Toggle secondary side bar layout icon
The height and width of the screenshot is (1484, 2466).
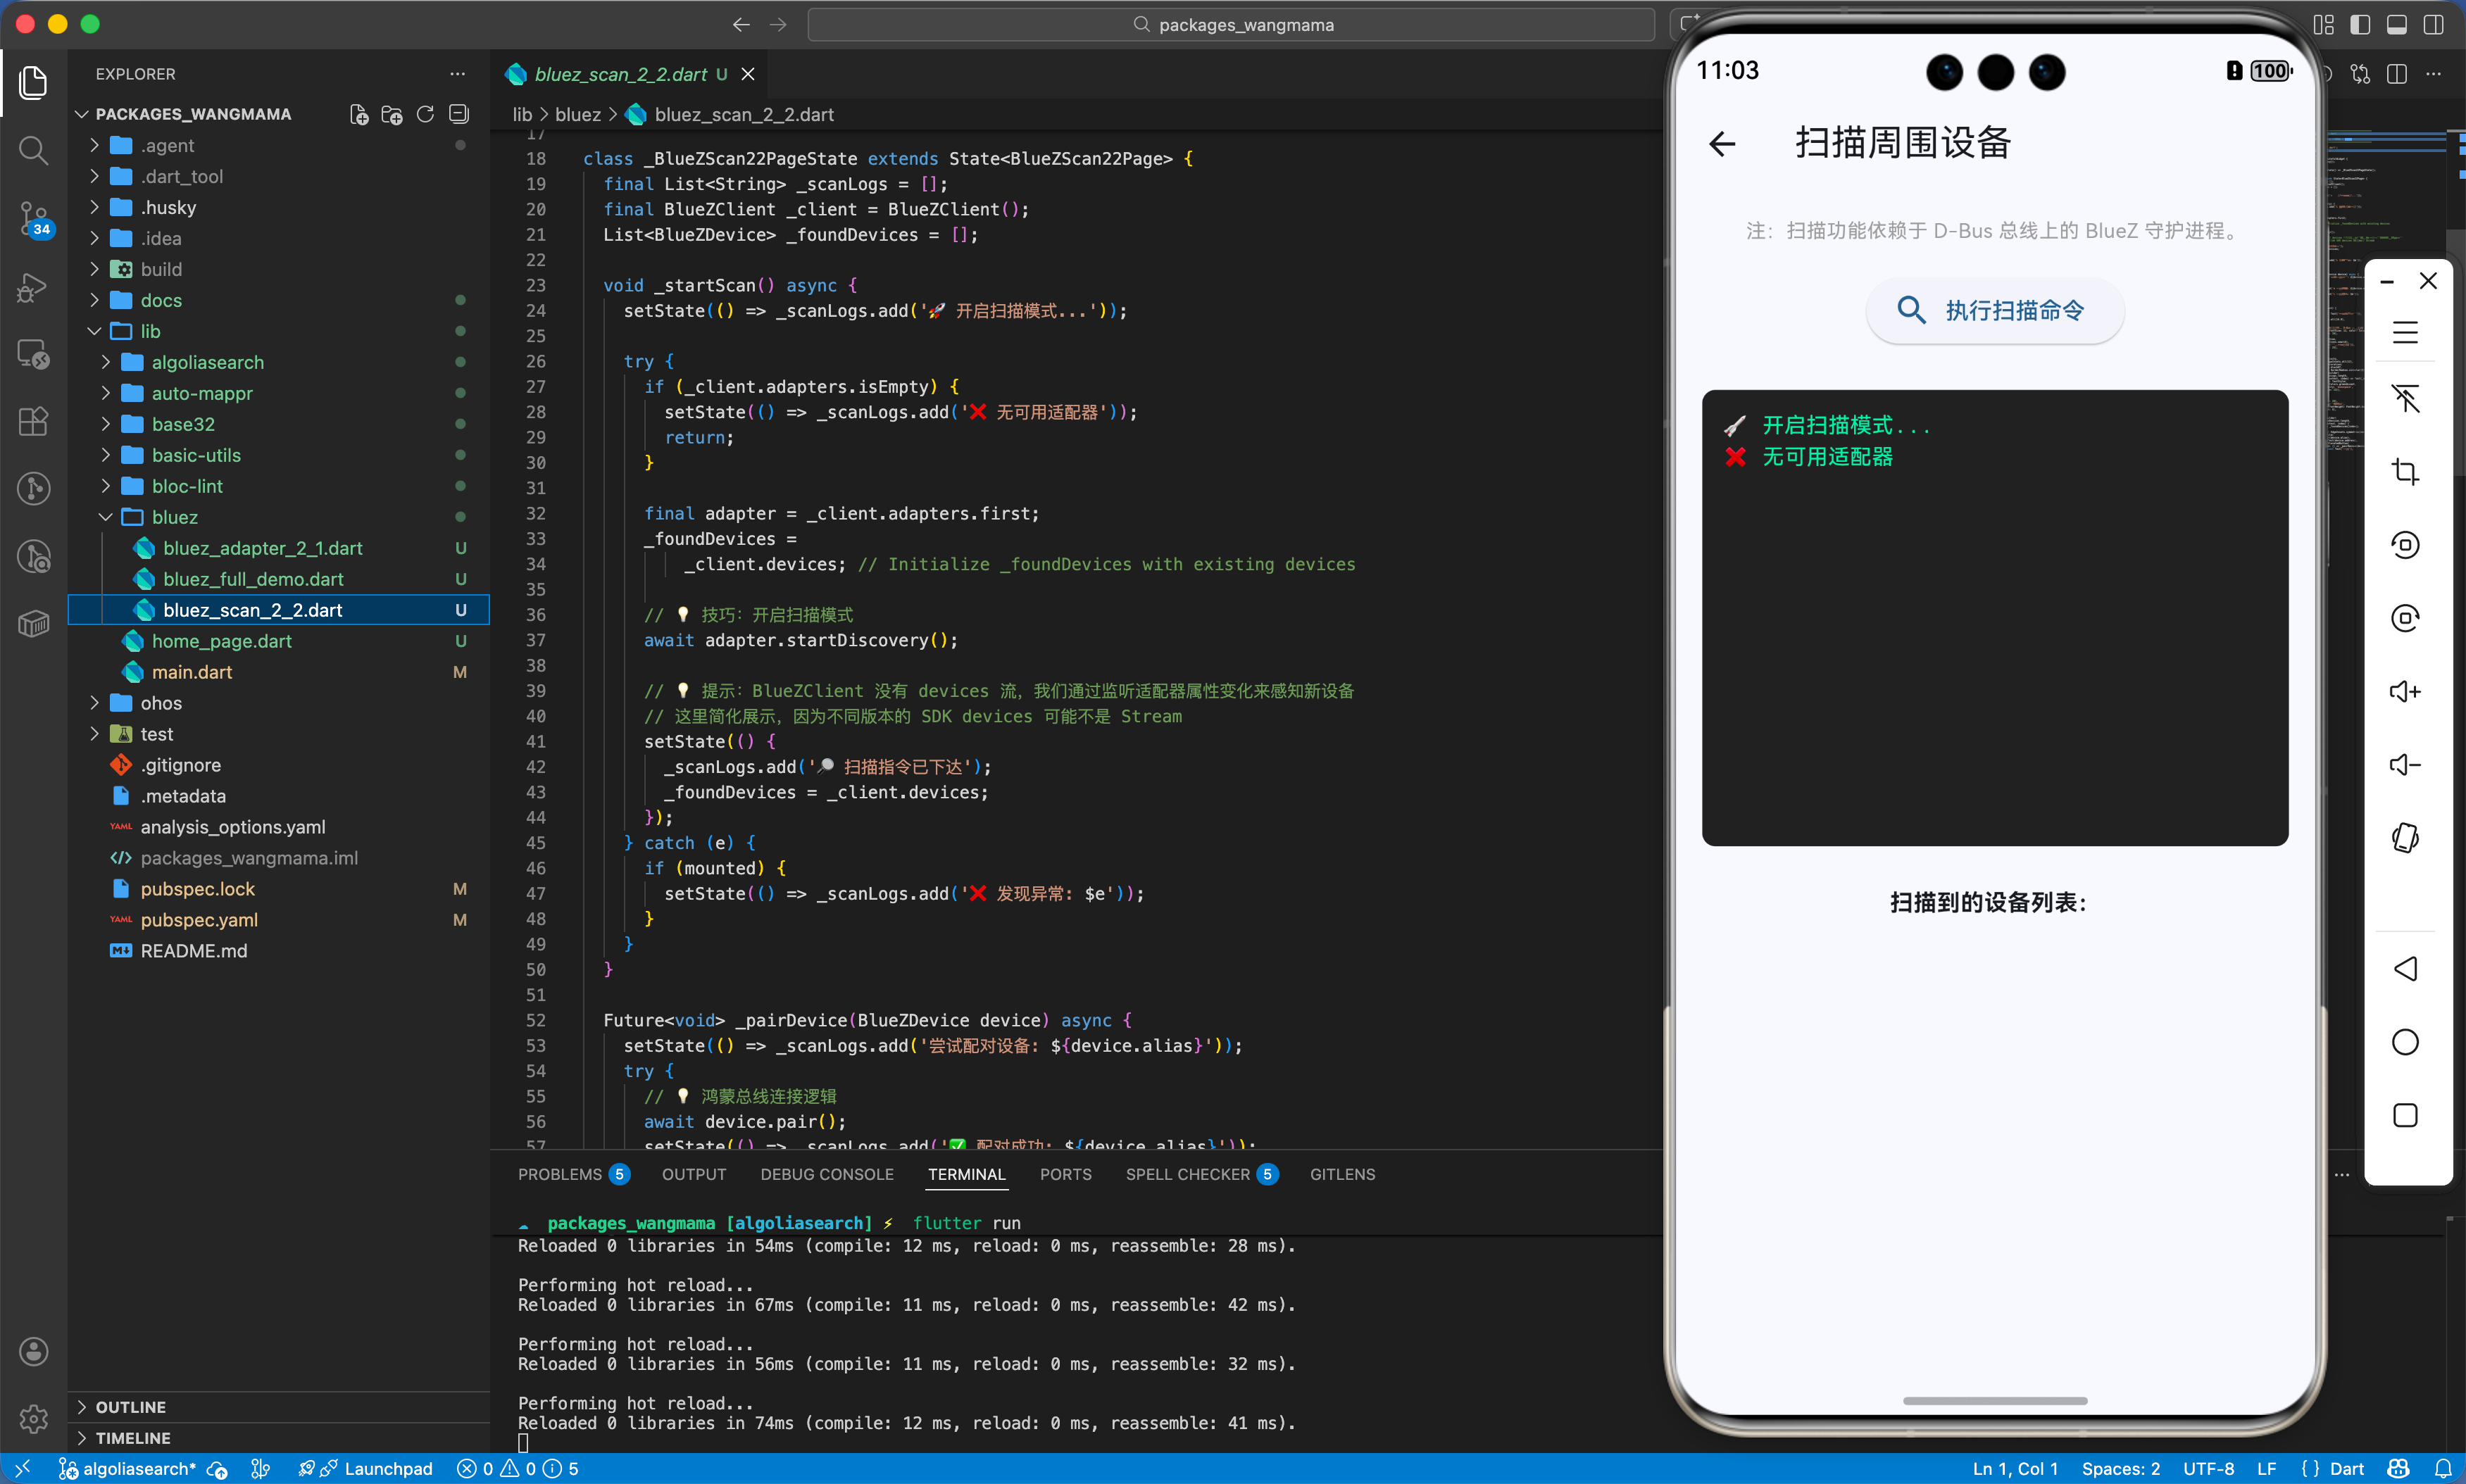pyautogui.click(x=2433, y=25)
